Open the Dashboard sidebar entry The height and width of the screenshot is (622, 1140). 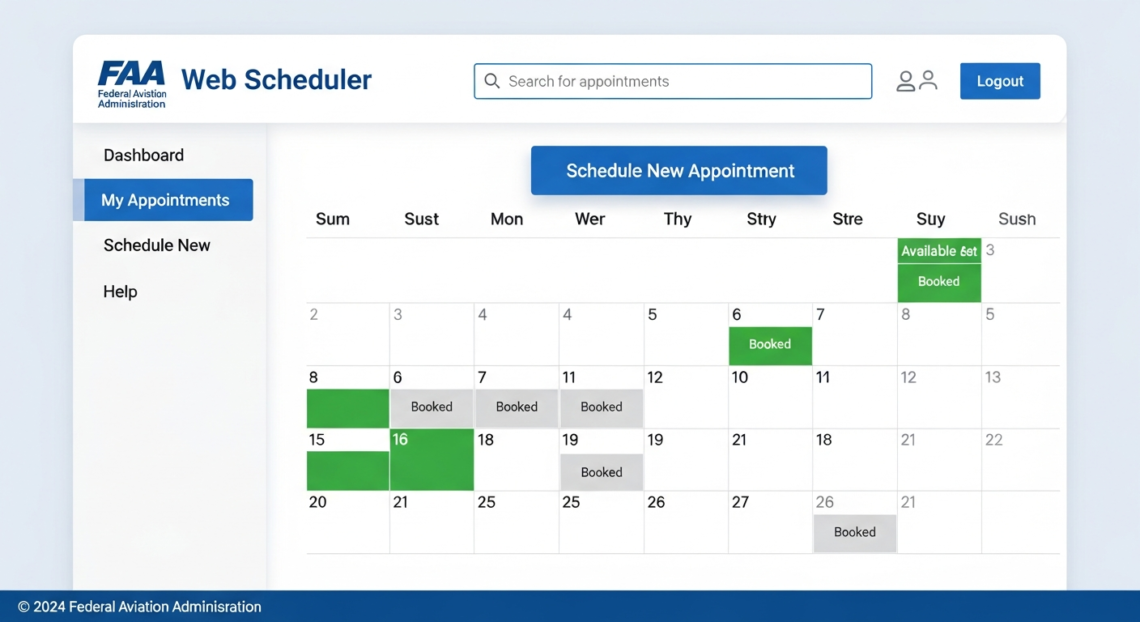tap(143, 155)
